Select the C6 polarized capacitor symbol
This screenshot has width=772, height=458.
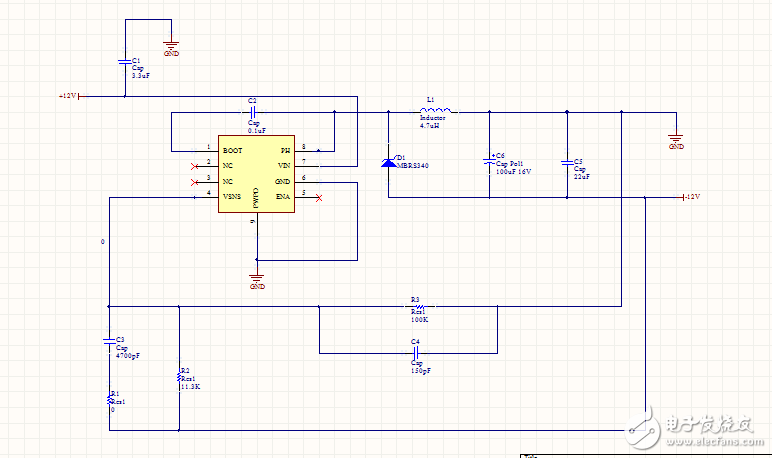[489, 161]
